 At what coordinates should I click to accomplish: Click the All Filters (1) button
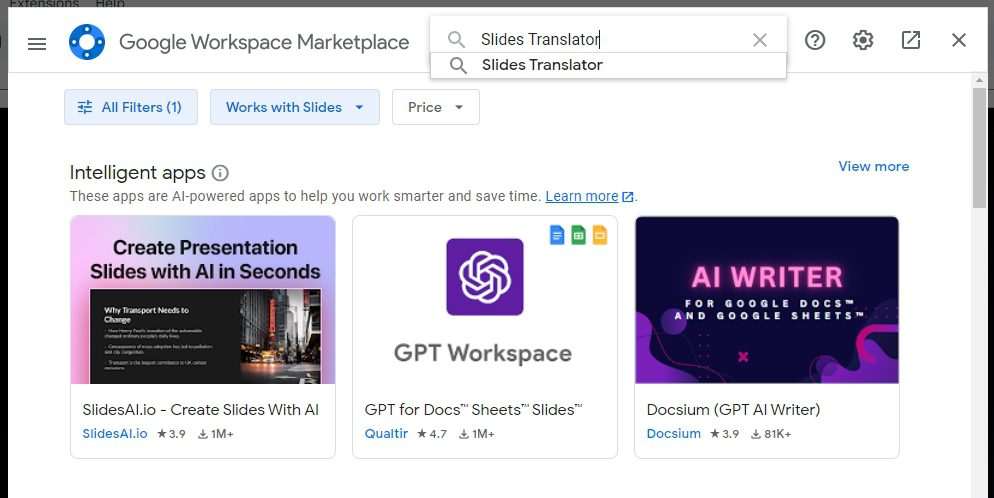tap(131, 107)
